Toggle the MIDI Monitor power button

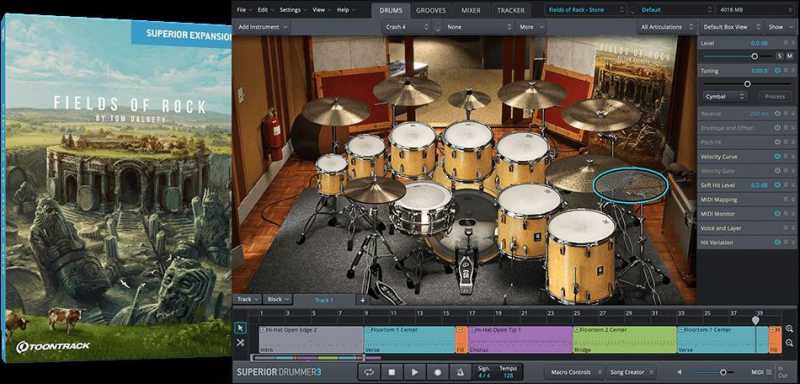tap(778, 214)
